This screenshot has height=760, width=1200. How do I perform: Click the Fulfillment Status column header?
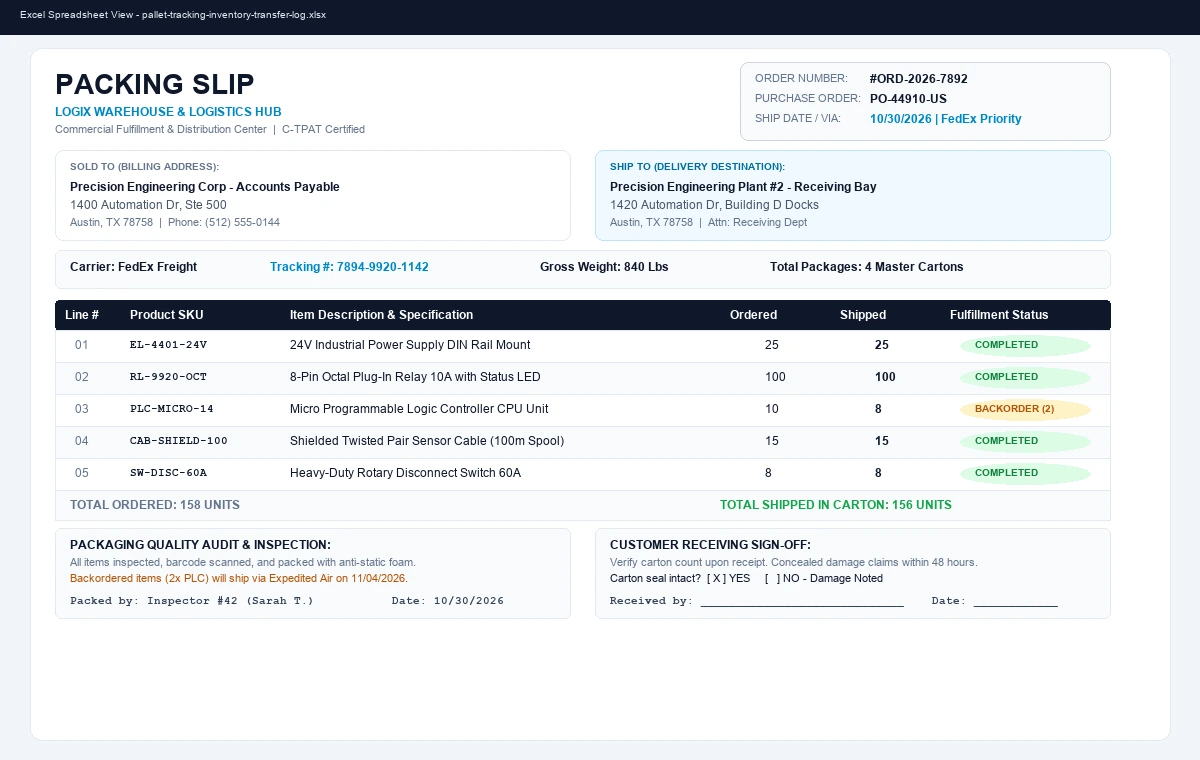tap(999, 315)
